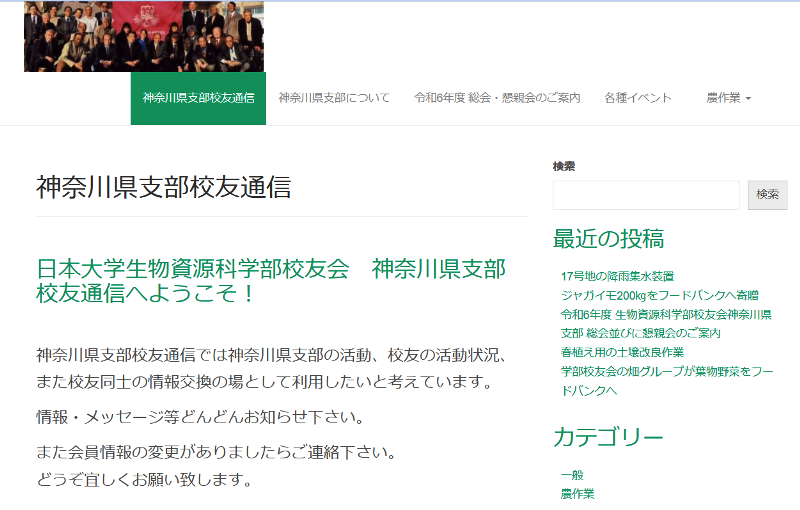Open post 17号地の降雨集水装置
This screenshot has height=510, width=800.
pos(617,276)
